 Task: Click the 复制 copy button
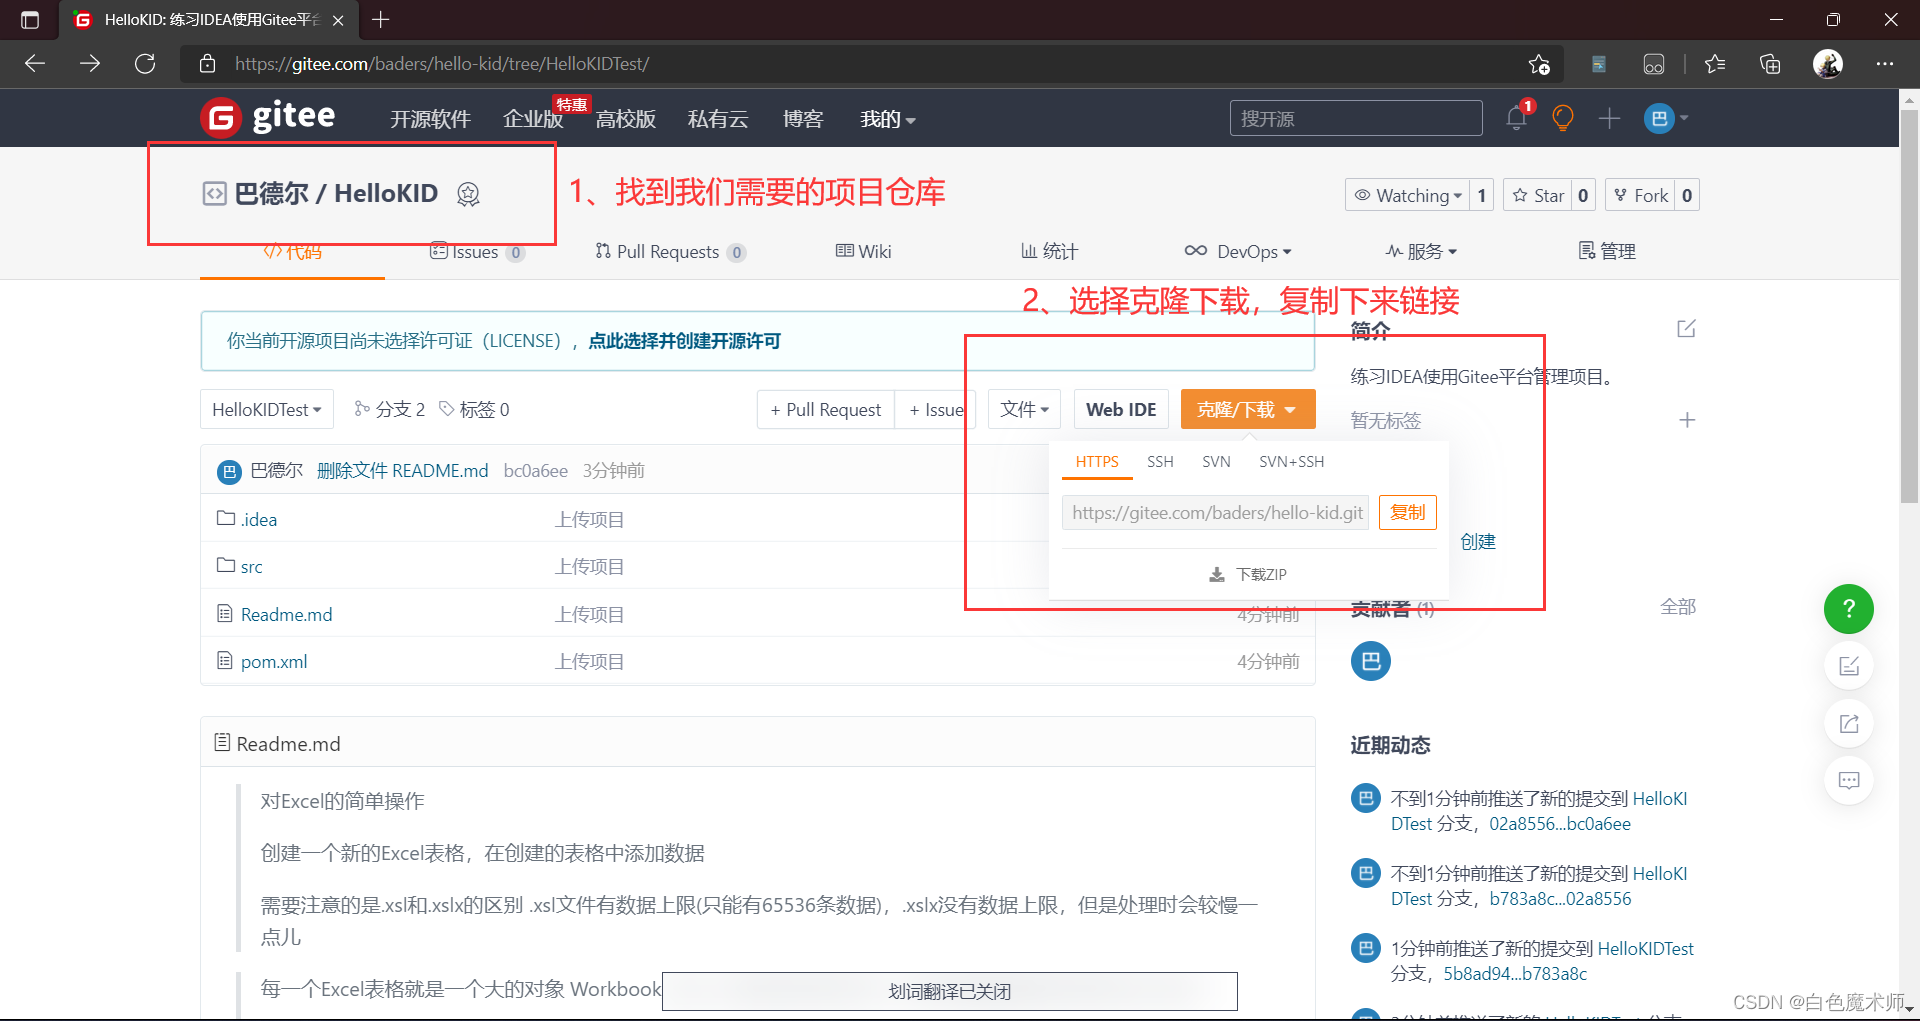tap(1407, 512)
